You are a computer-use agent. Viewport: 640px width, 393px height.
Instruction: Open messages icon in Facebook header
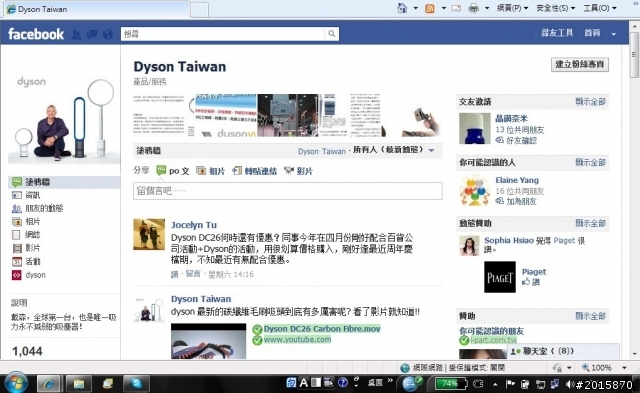click(x=92, y=34)
